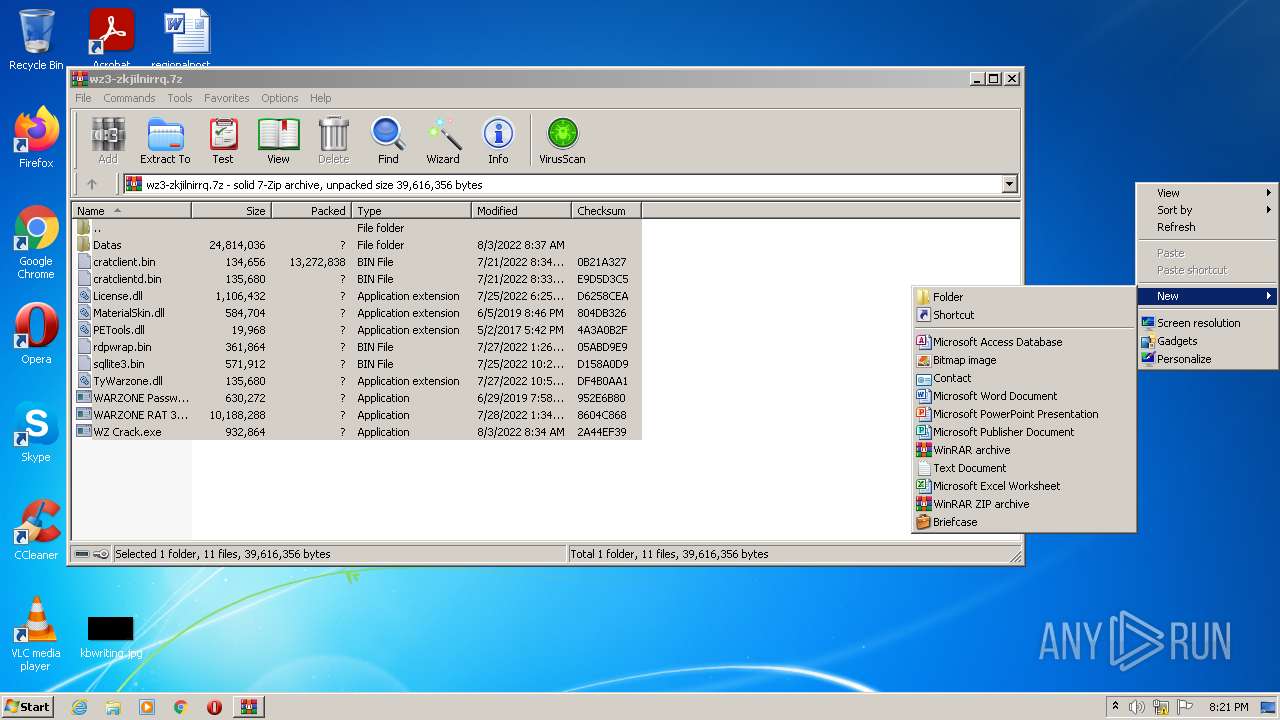The height and width of the screenshot is (720, 1280).
Task: Open the Google Chrome desktop shortcut
Action: pyautogui.click(x=36, y=242)
